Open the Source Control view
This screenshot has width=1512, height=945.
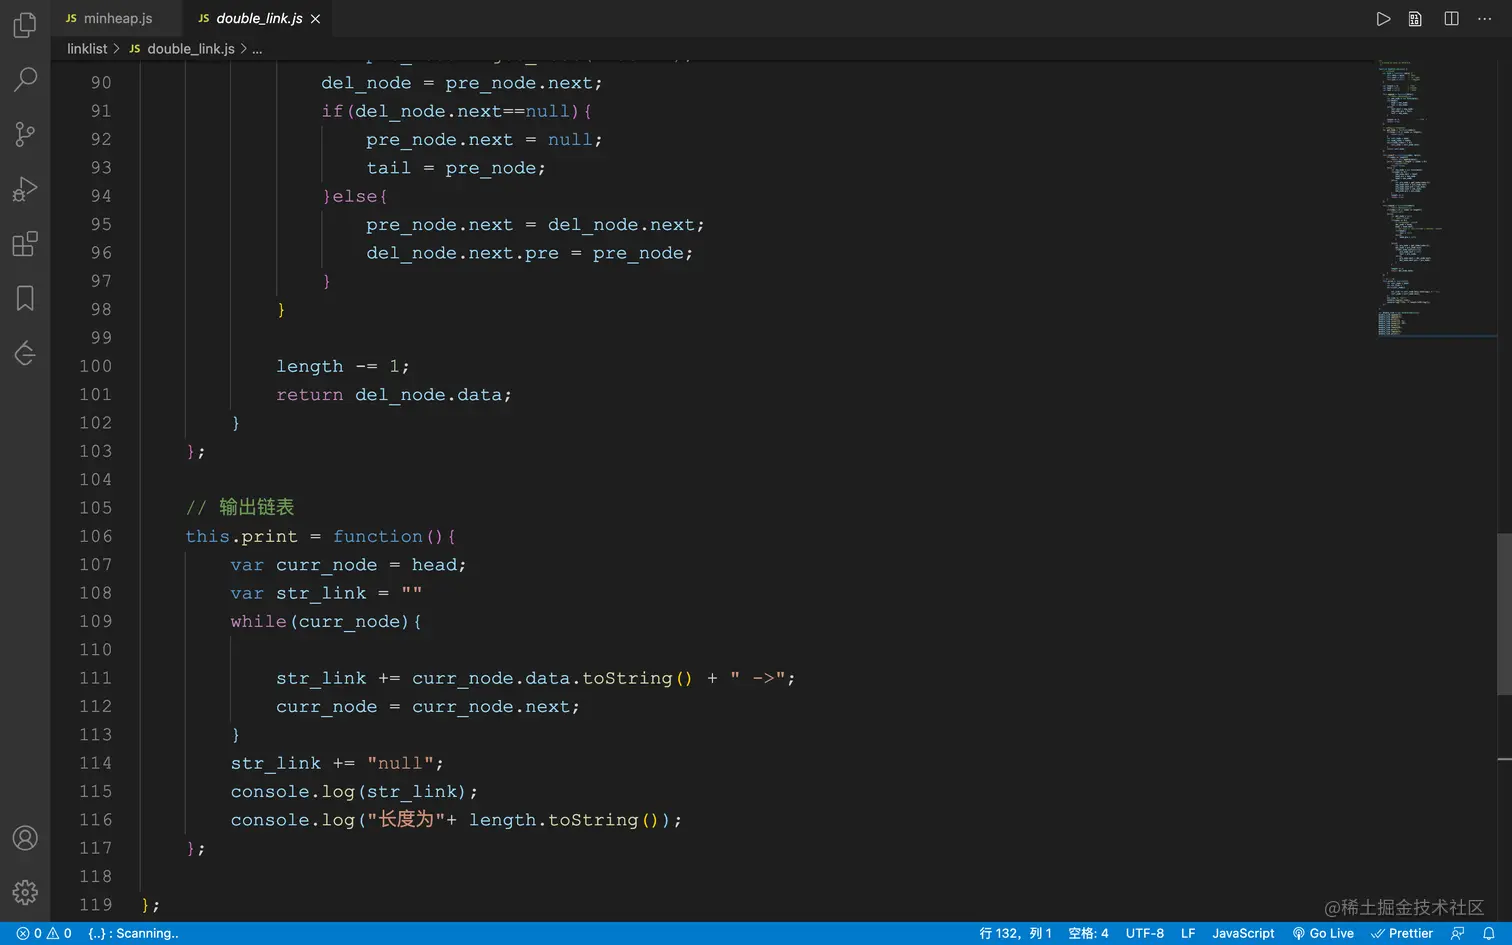pos(25,134)
